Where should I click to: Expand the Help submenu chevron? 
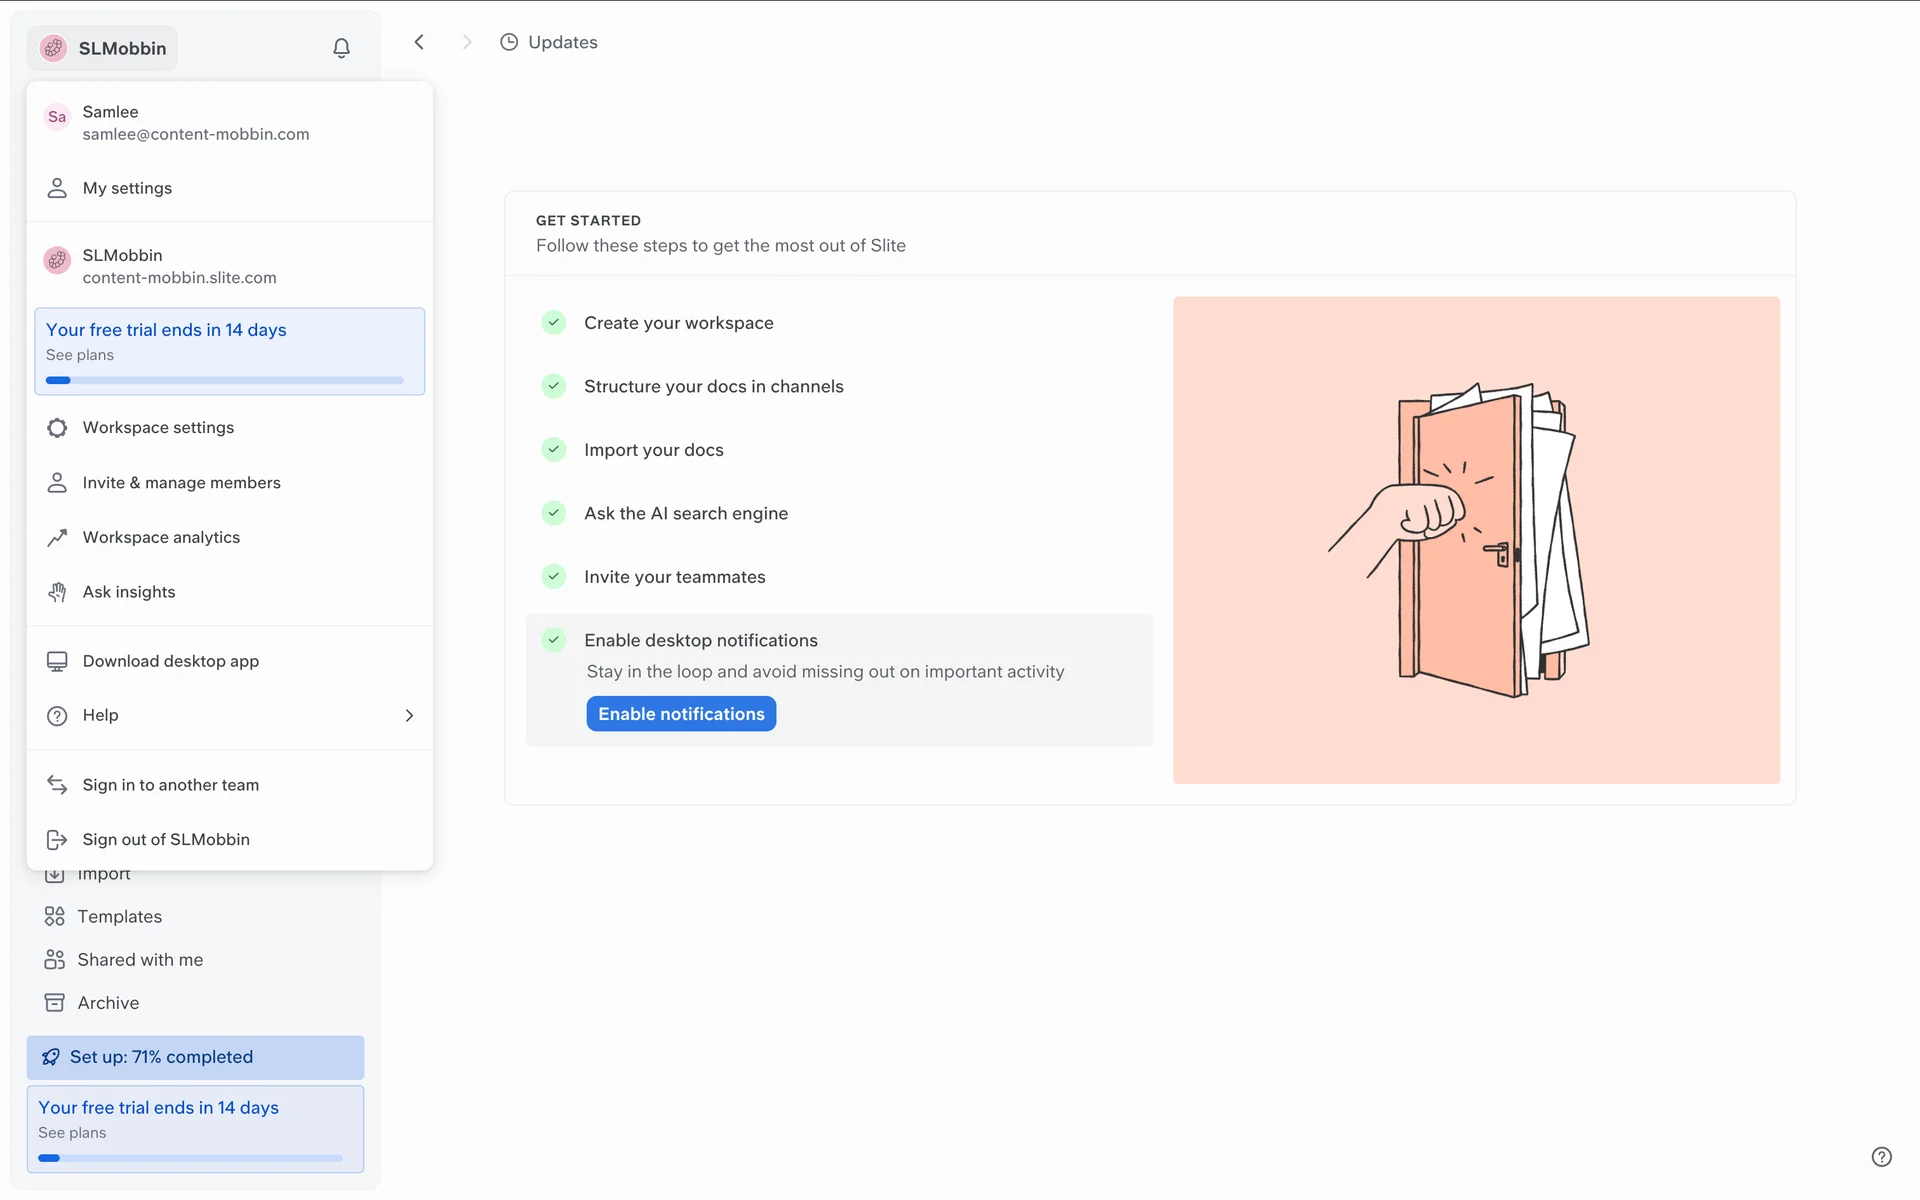(x=408, y=715)
